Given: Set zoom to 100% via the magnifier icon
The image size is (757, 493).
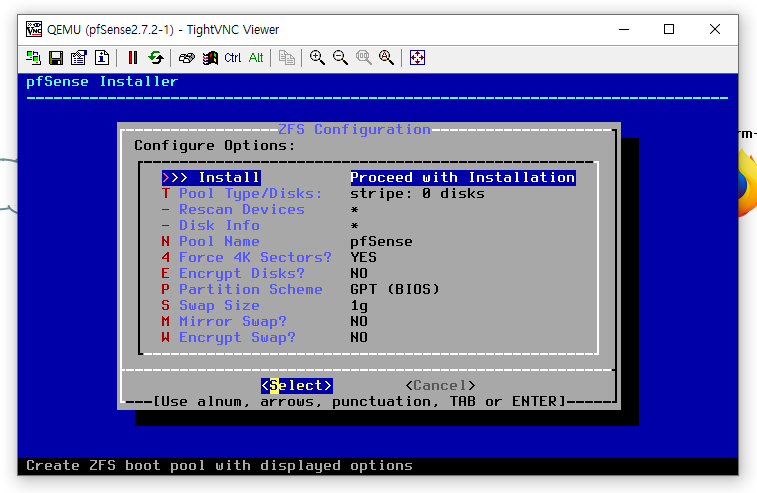Looking at the screenshot, I should coord(364,58).
